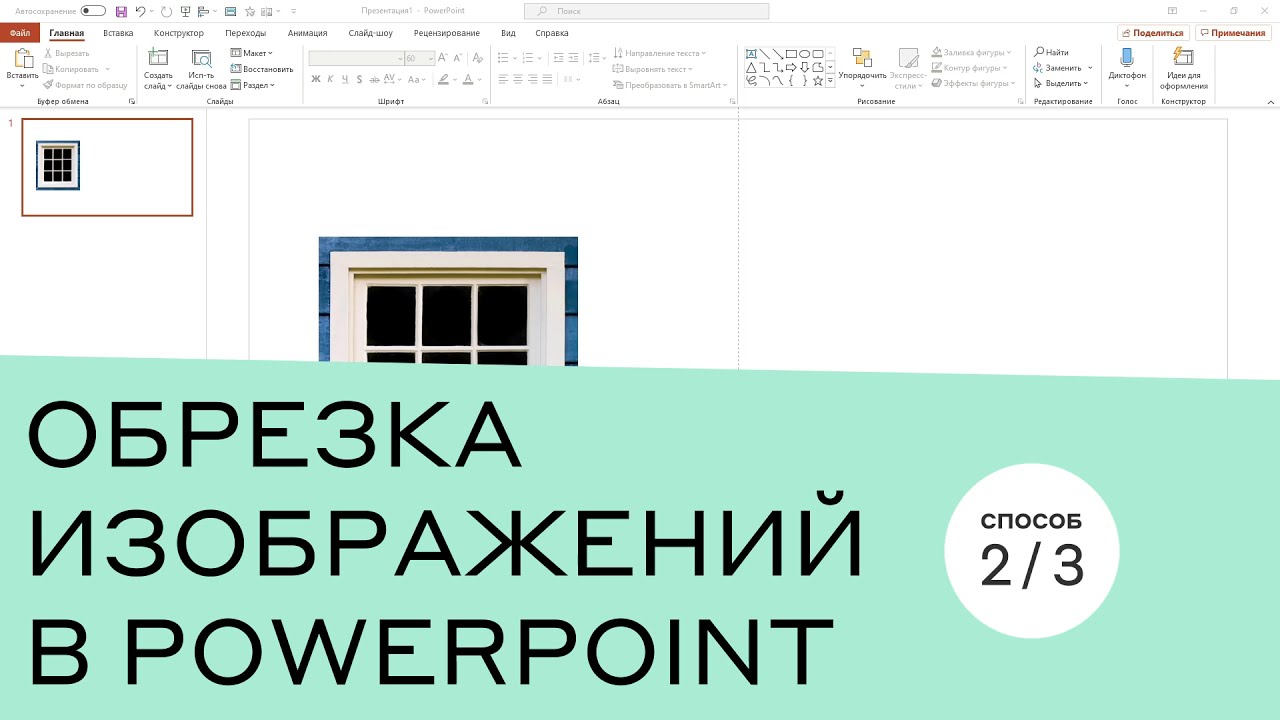Open the line spacing dropdown

coord(596,58)
